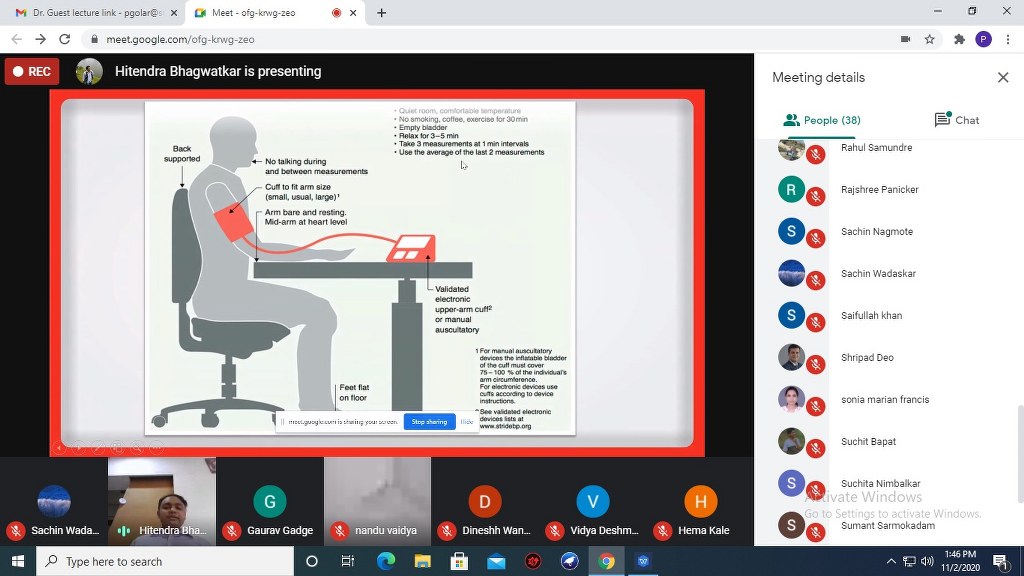Viewport: 1024px width, 576px height.
Task: Open Task View on taskbar
Action: click(347, 561)
